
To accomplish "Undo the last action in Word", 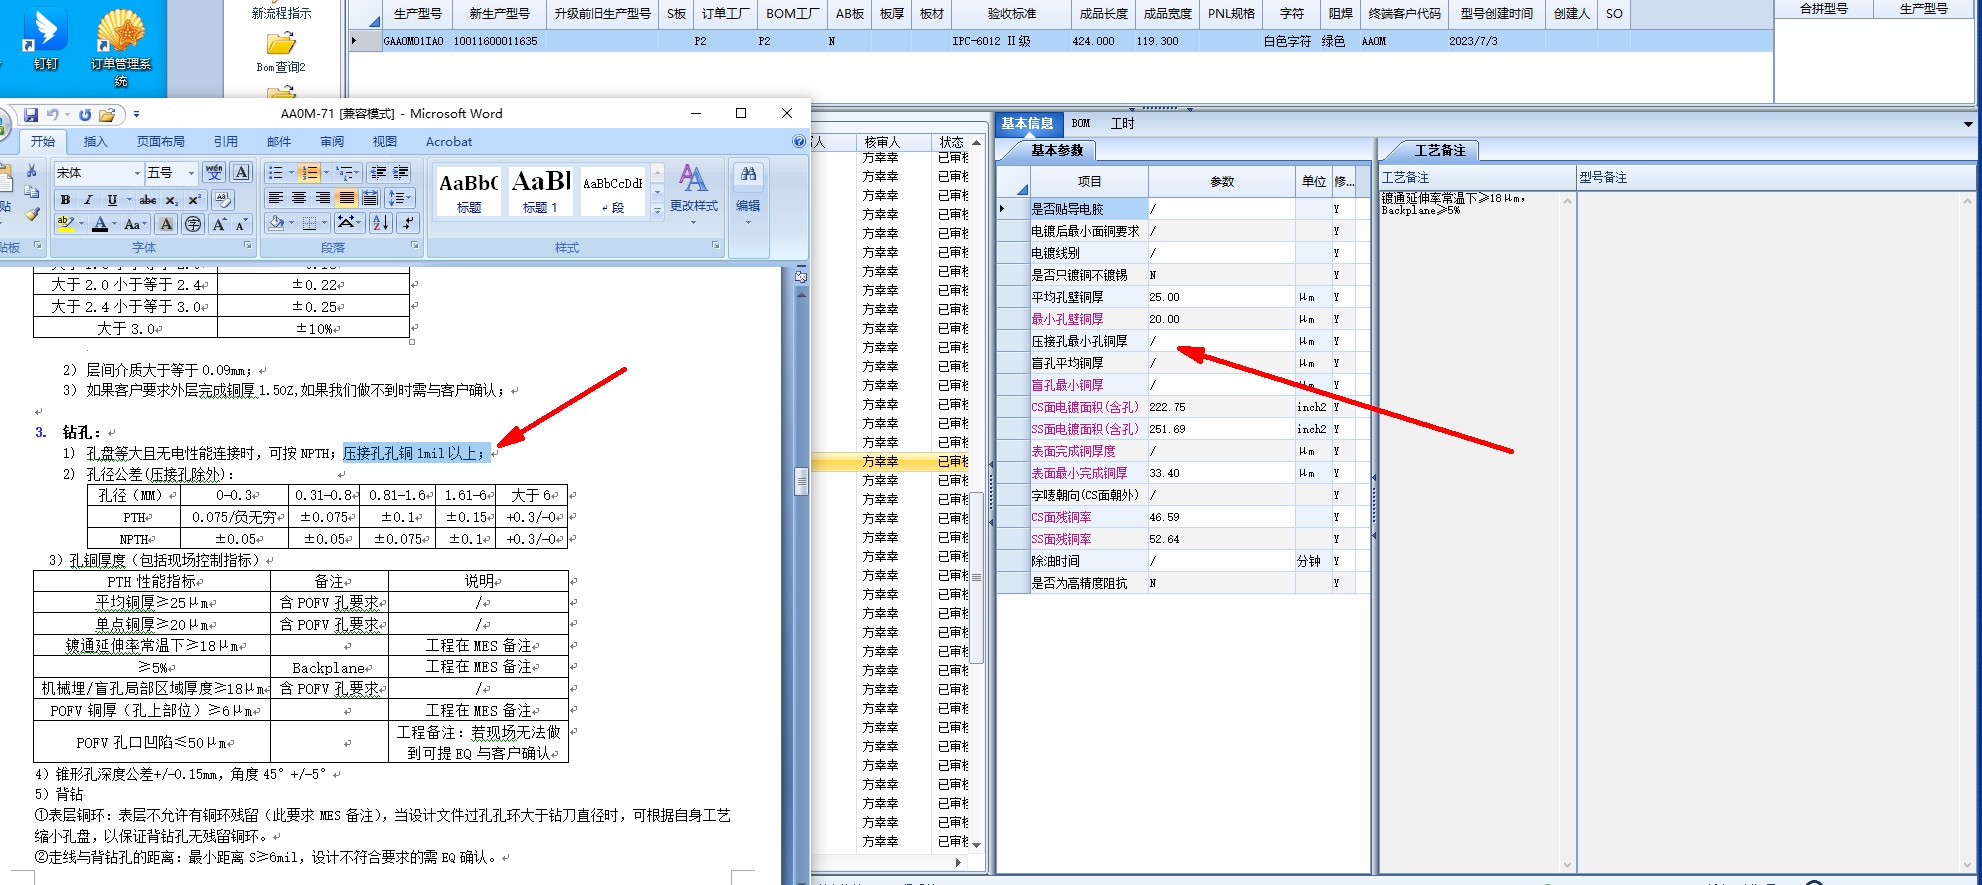I will [53, 115].
